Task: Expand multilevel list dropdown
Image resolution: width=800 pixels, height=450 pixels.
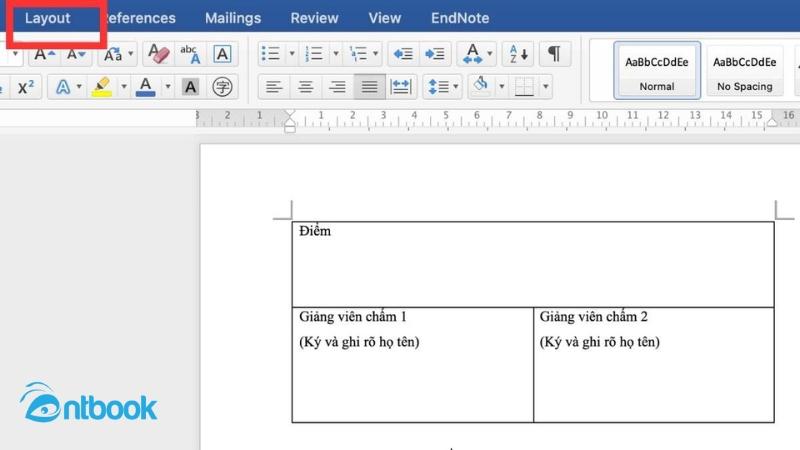Action: (376, 54)
